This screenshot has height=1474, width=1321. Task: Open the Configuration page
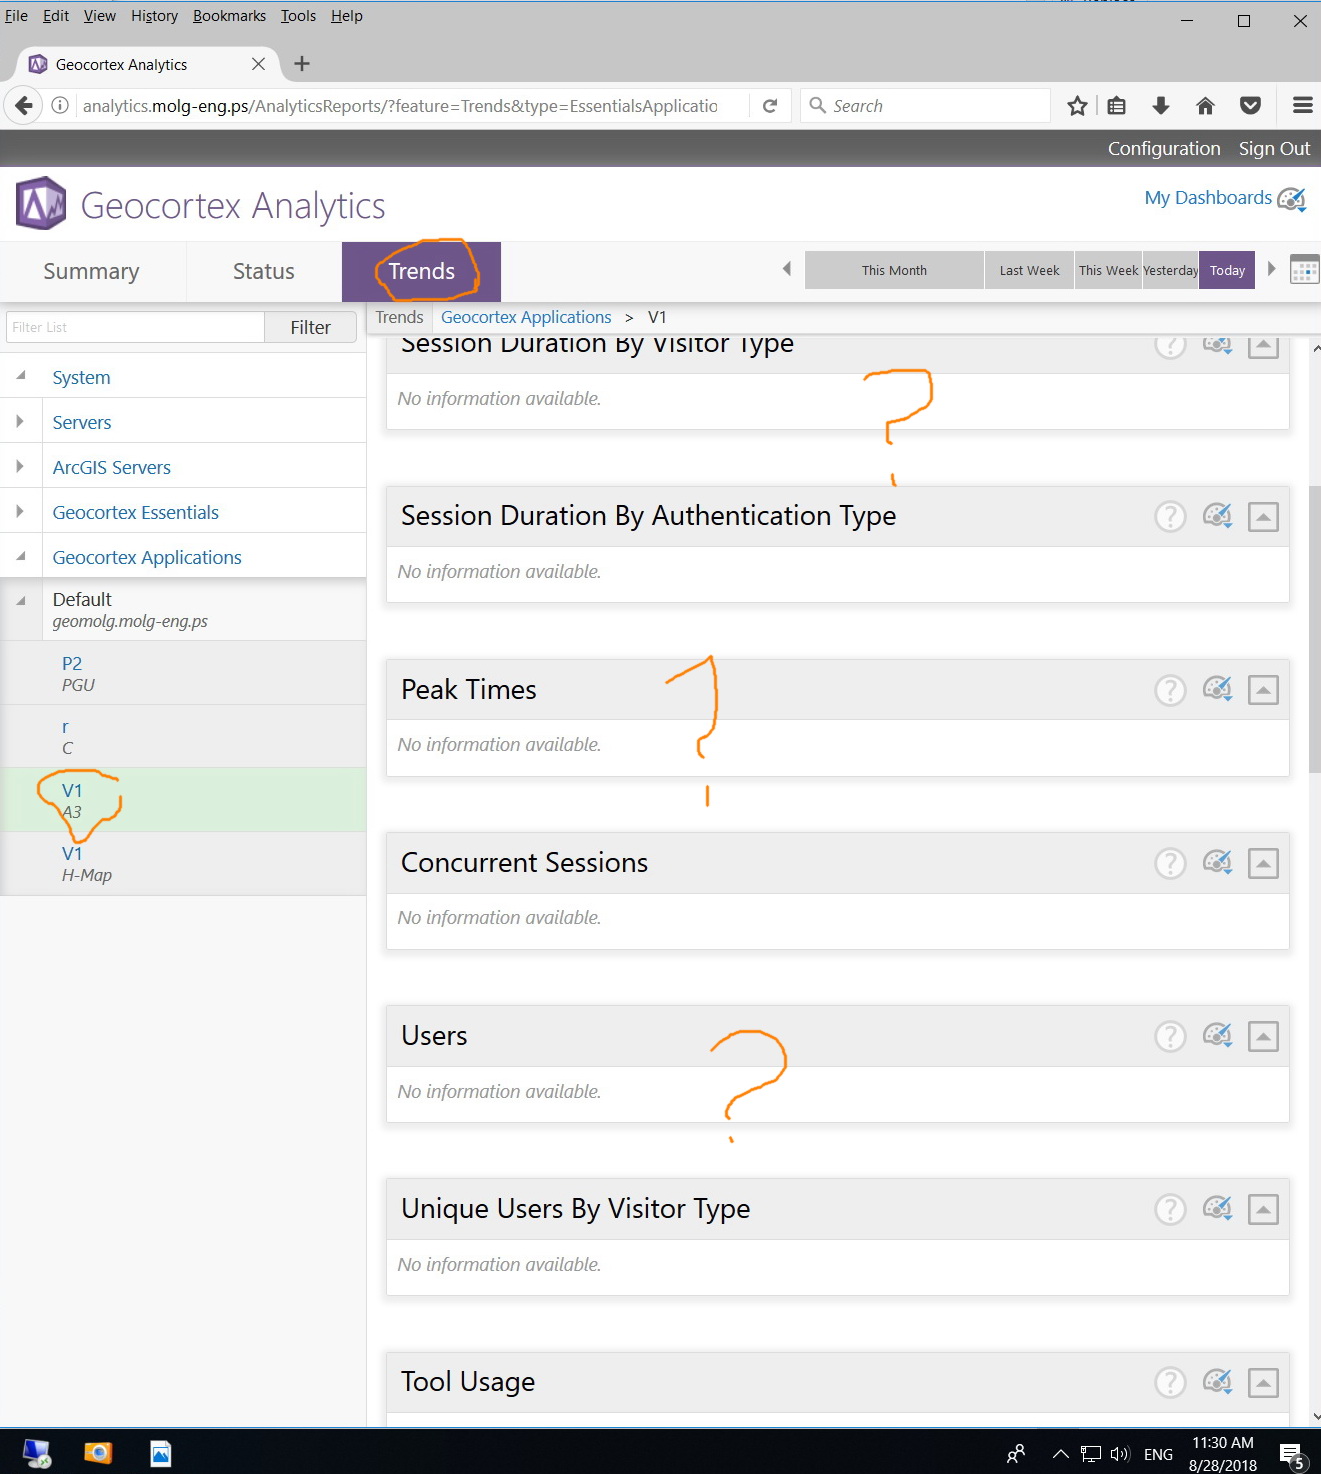point(1164,148)
